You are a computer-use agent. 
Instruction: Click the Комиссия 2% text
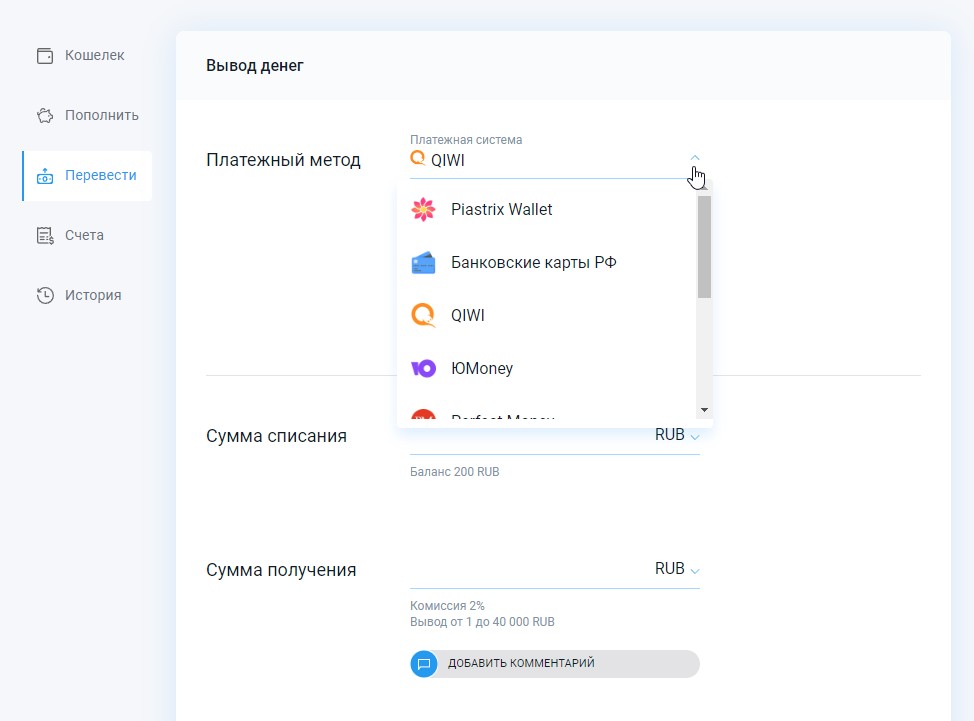pos(447,605)
